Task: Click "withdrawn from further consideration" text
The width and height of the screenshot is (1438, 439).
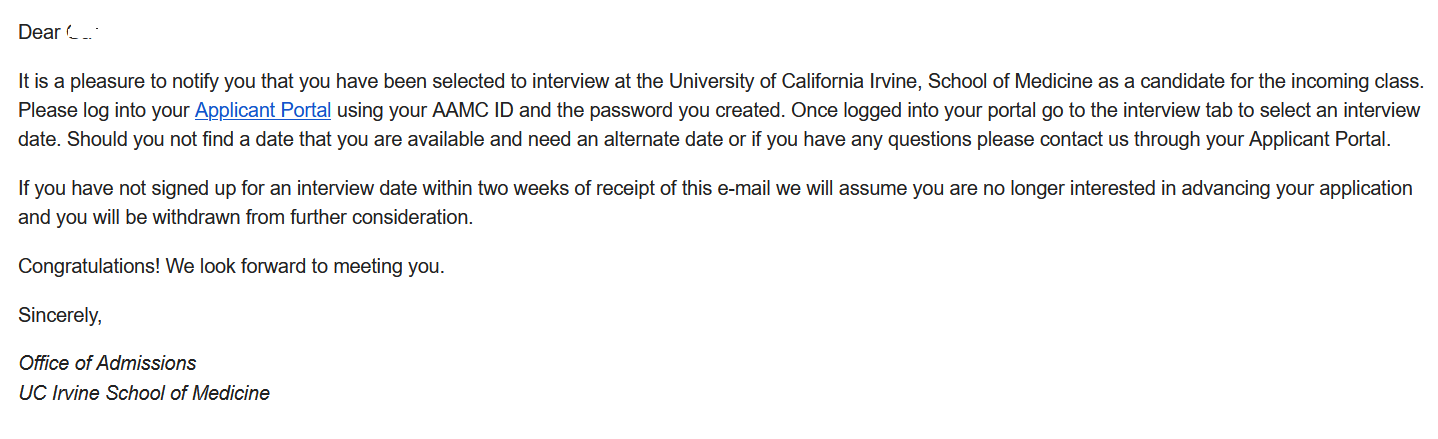Action: [312, 217]
